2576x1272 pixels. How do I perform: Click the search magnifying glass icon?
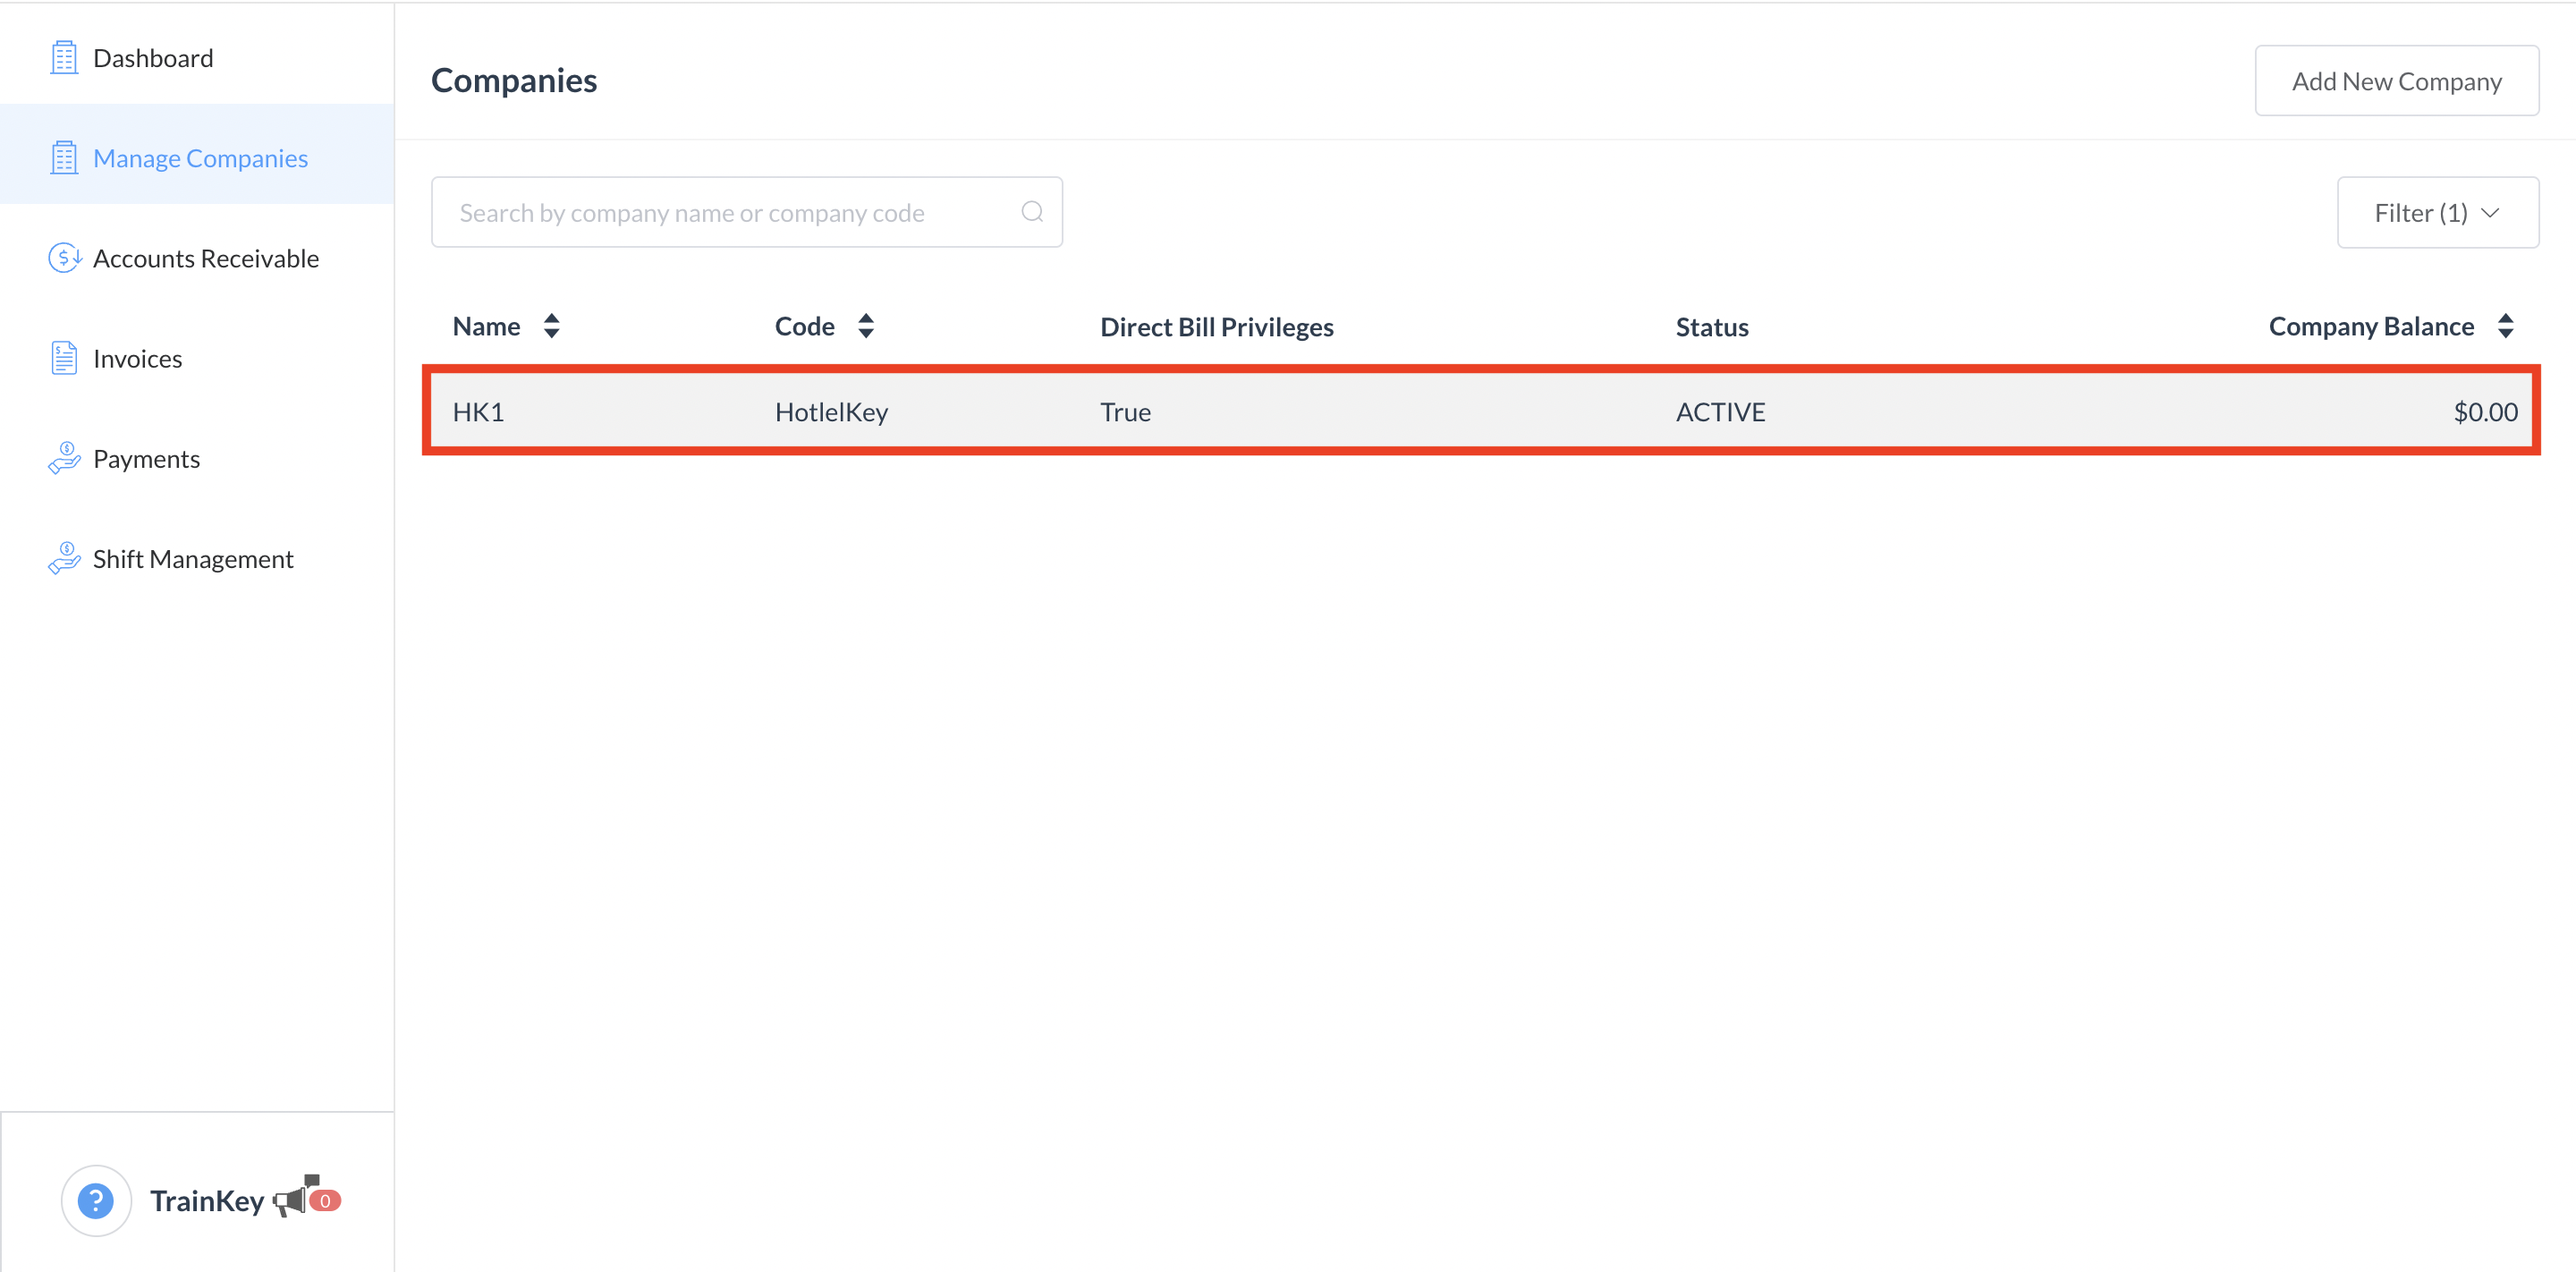click(1032, 211)
